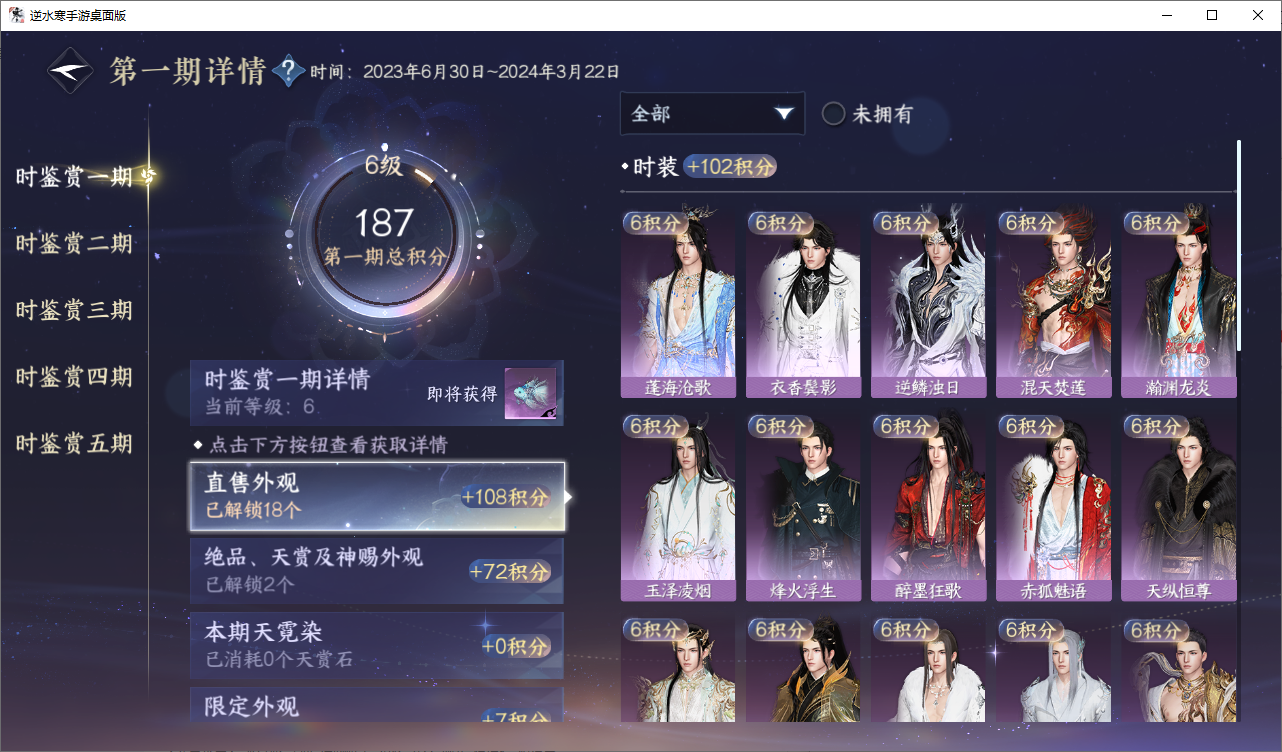Click the costume list vertical scrollbar
The image size is (1282, 752).
(1239, 245)
